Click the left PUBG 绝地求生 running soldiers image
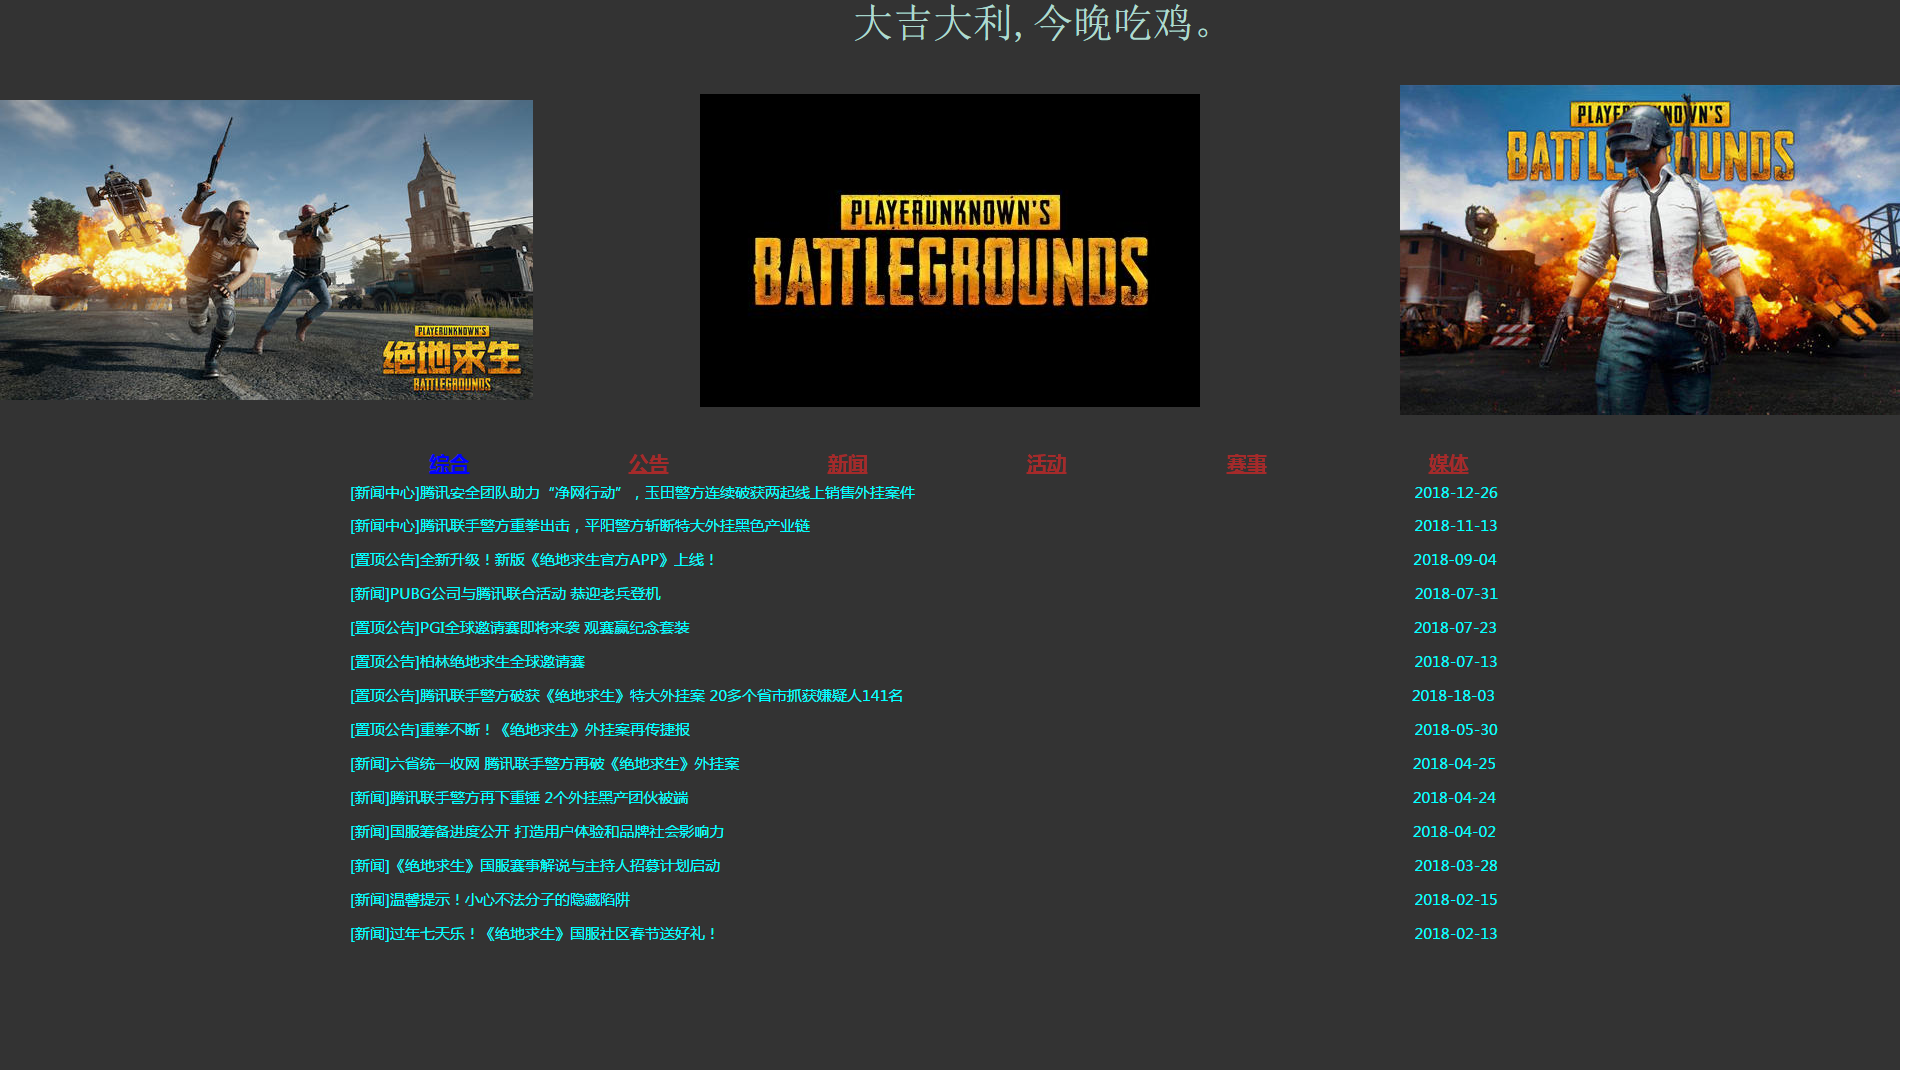Viewport: 1920px width, 1070px height. pos(266,250)
